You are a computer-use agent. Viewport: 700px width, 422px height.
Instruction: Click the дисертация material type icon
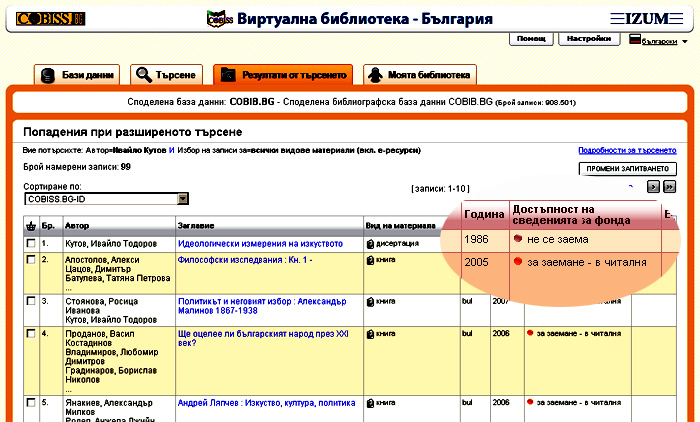point(370,244)
